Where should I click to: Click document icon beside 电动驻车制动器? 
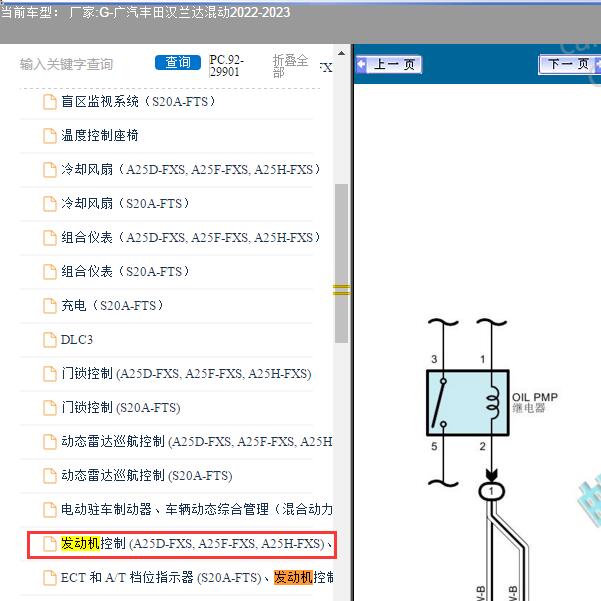click(x=50, y=510)
